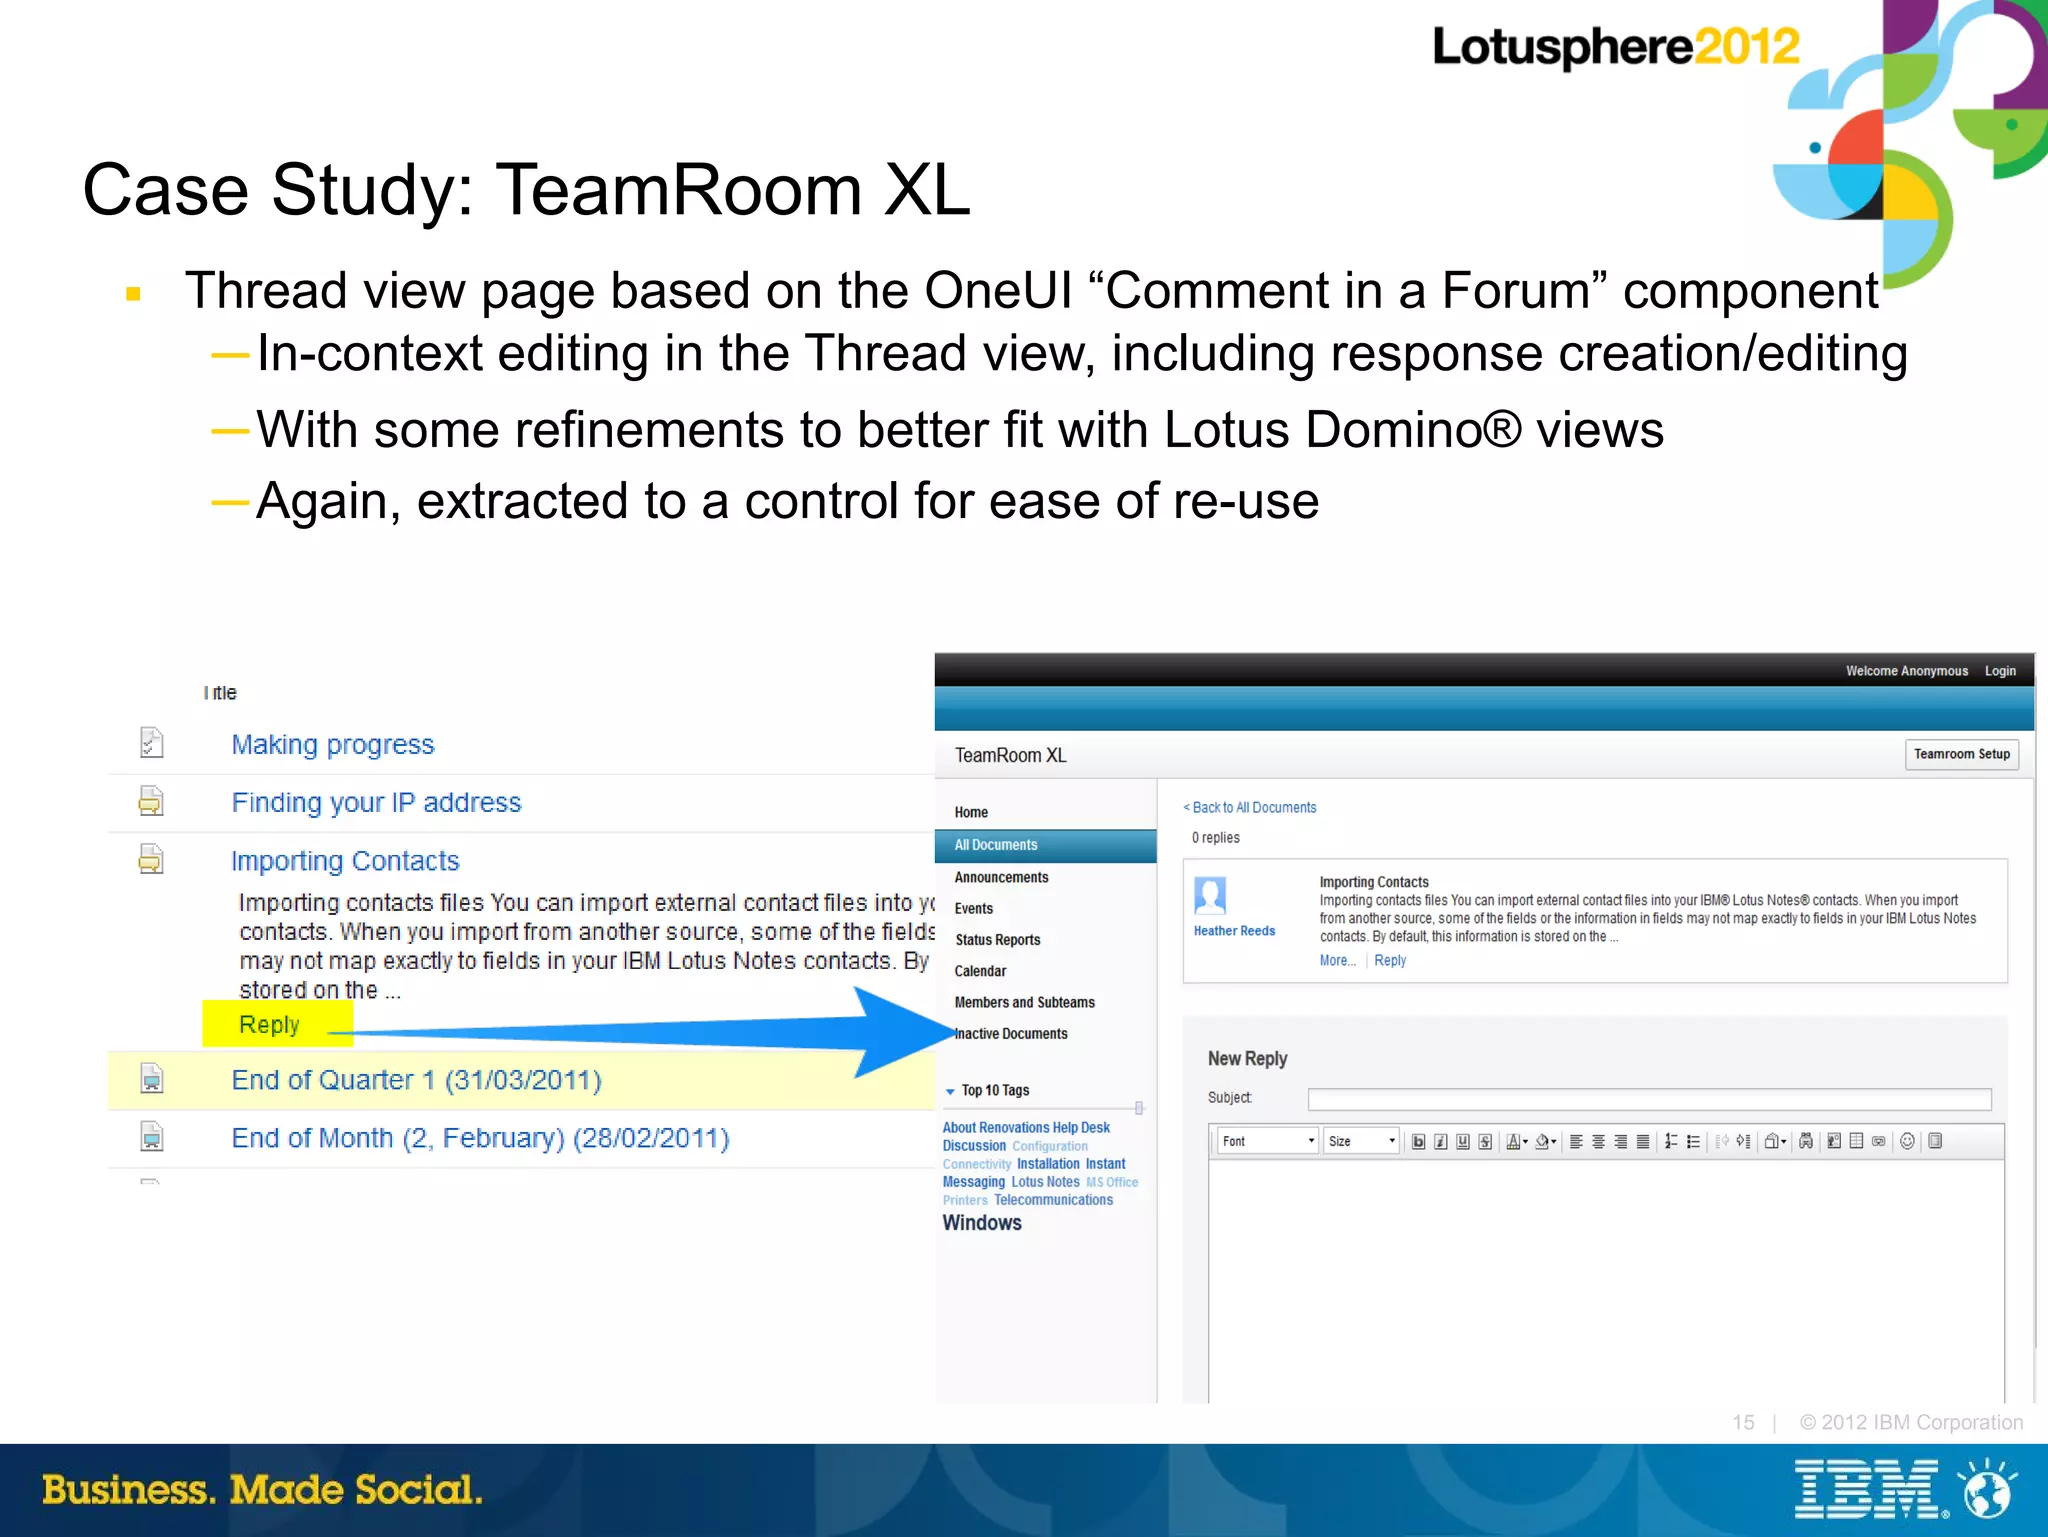This screenshot has height=1537, width=2048.
Task: Insert an emoticon smiley
Action: coord(1907,1141)
